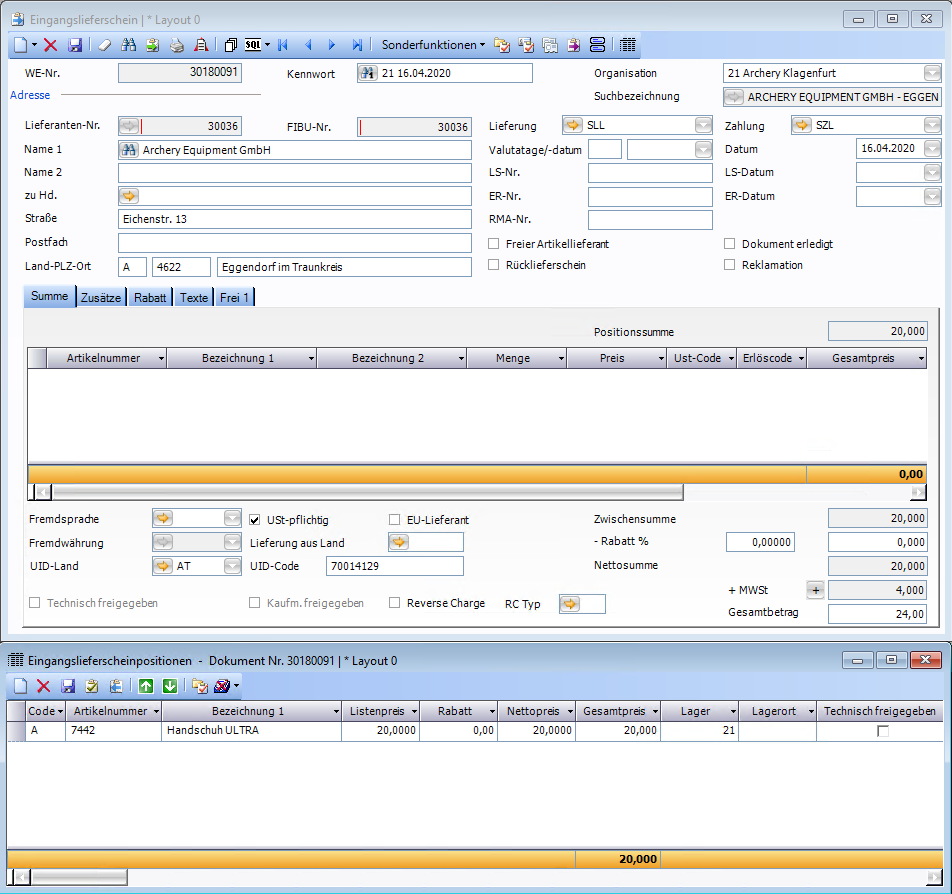Open the Sonderfunktionen menu
The image size is (952, 894).
point(433,45)
